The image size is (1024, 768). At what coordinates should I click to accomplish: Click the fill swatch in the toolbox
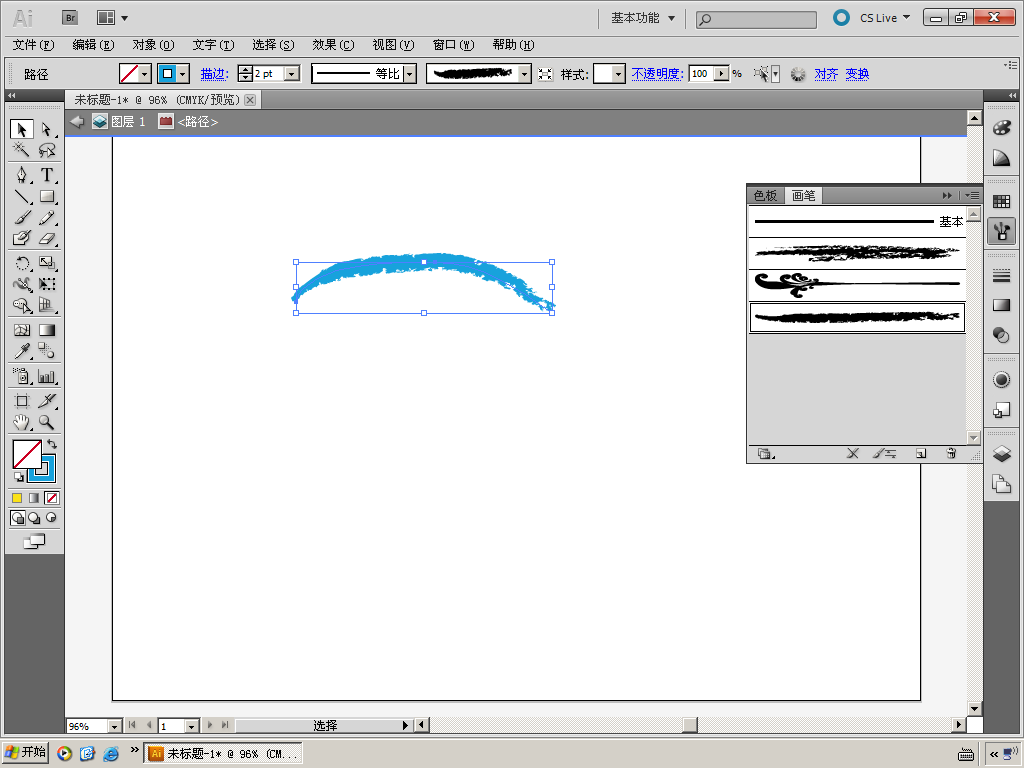[x=27, y=454]
